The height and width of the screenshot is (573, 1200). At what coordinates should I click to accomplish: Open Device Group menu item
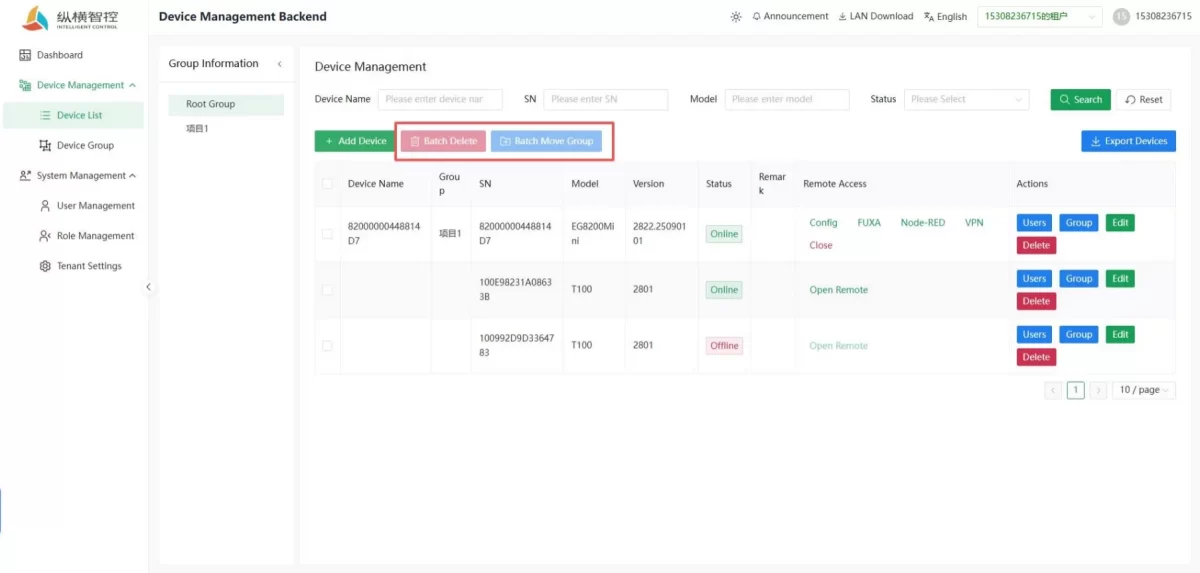(74, 145)
